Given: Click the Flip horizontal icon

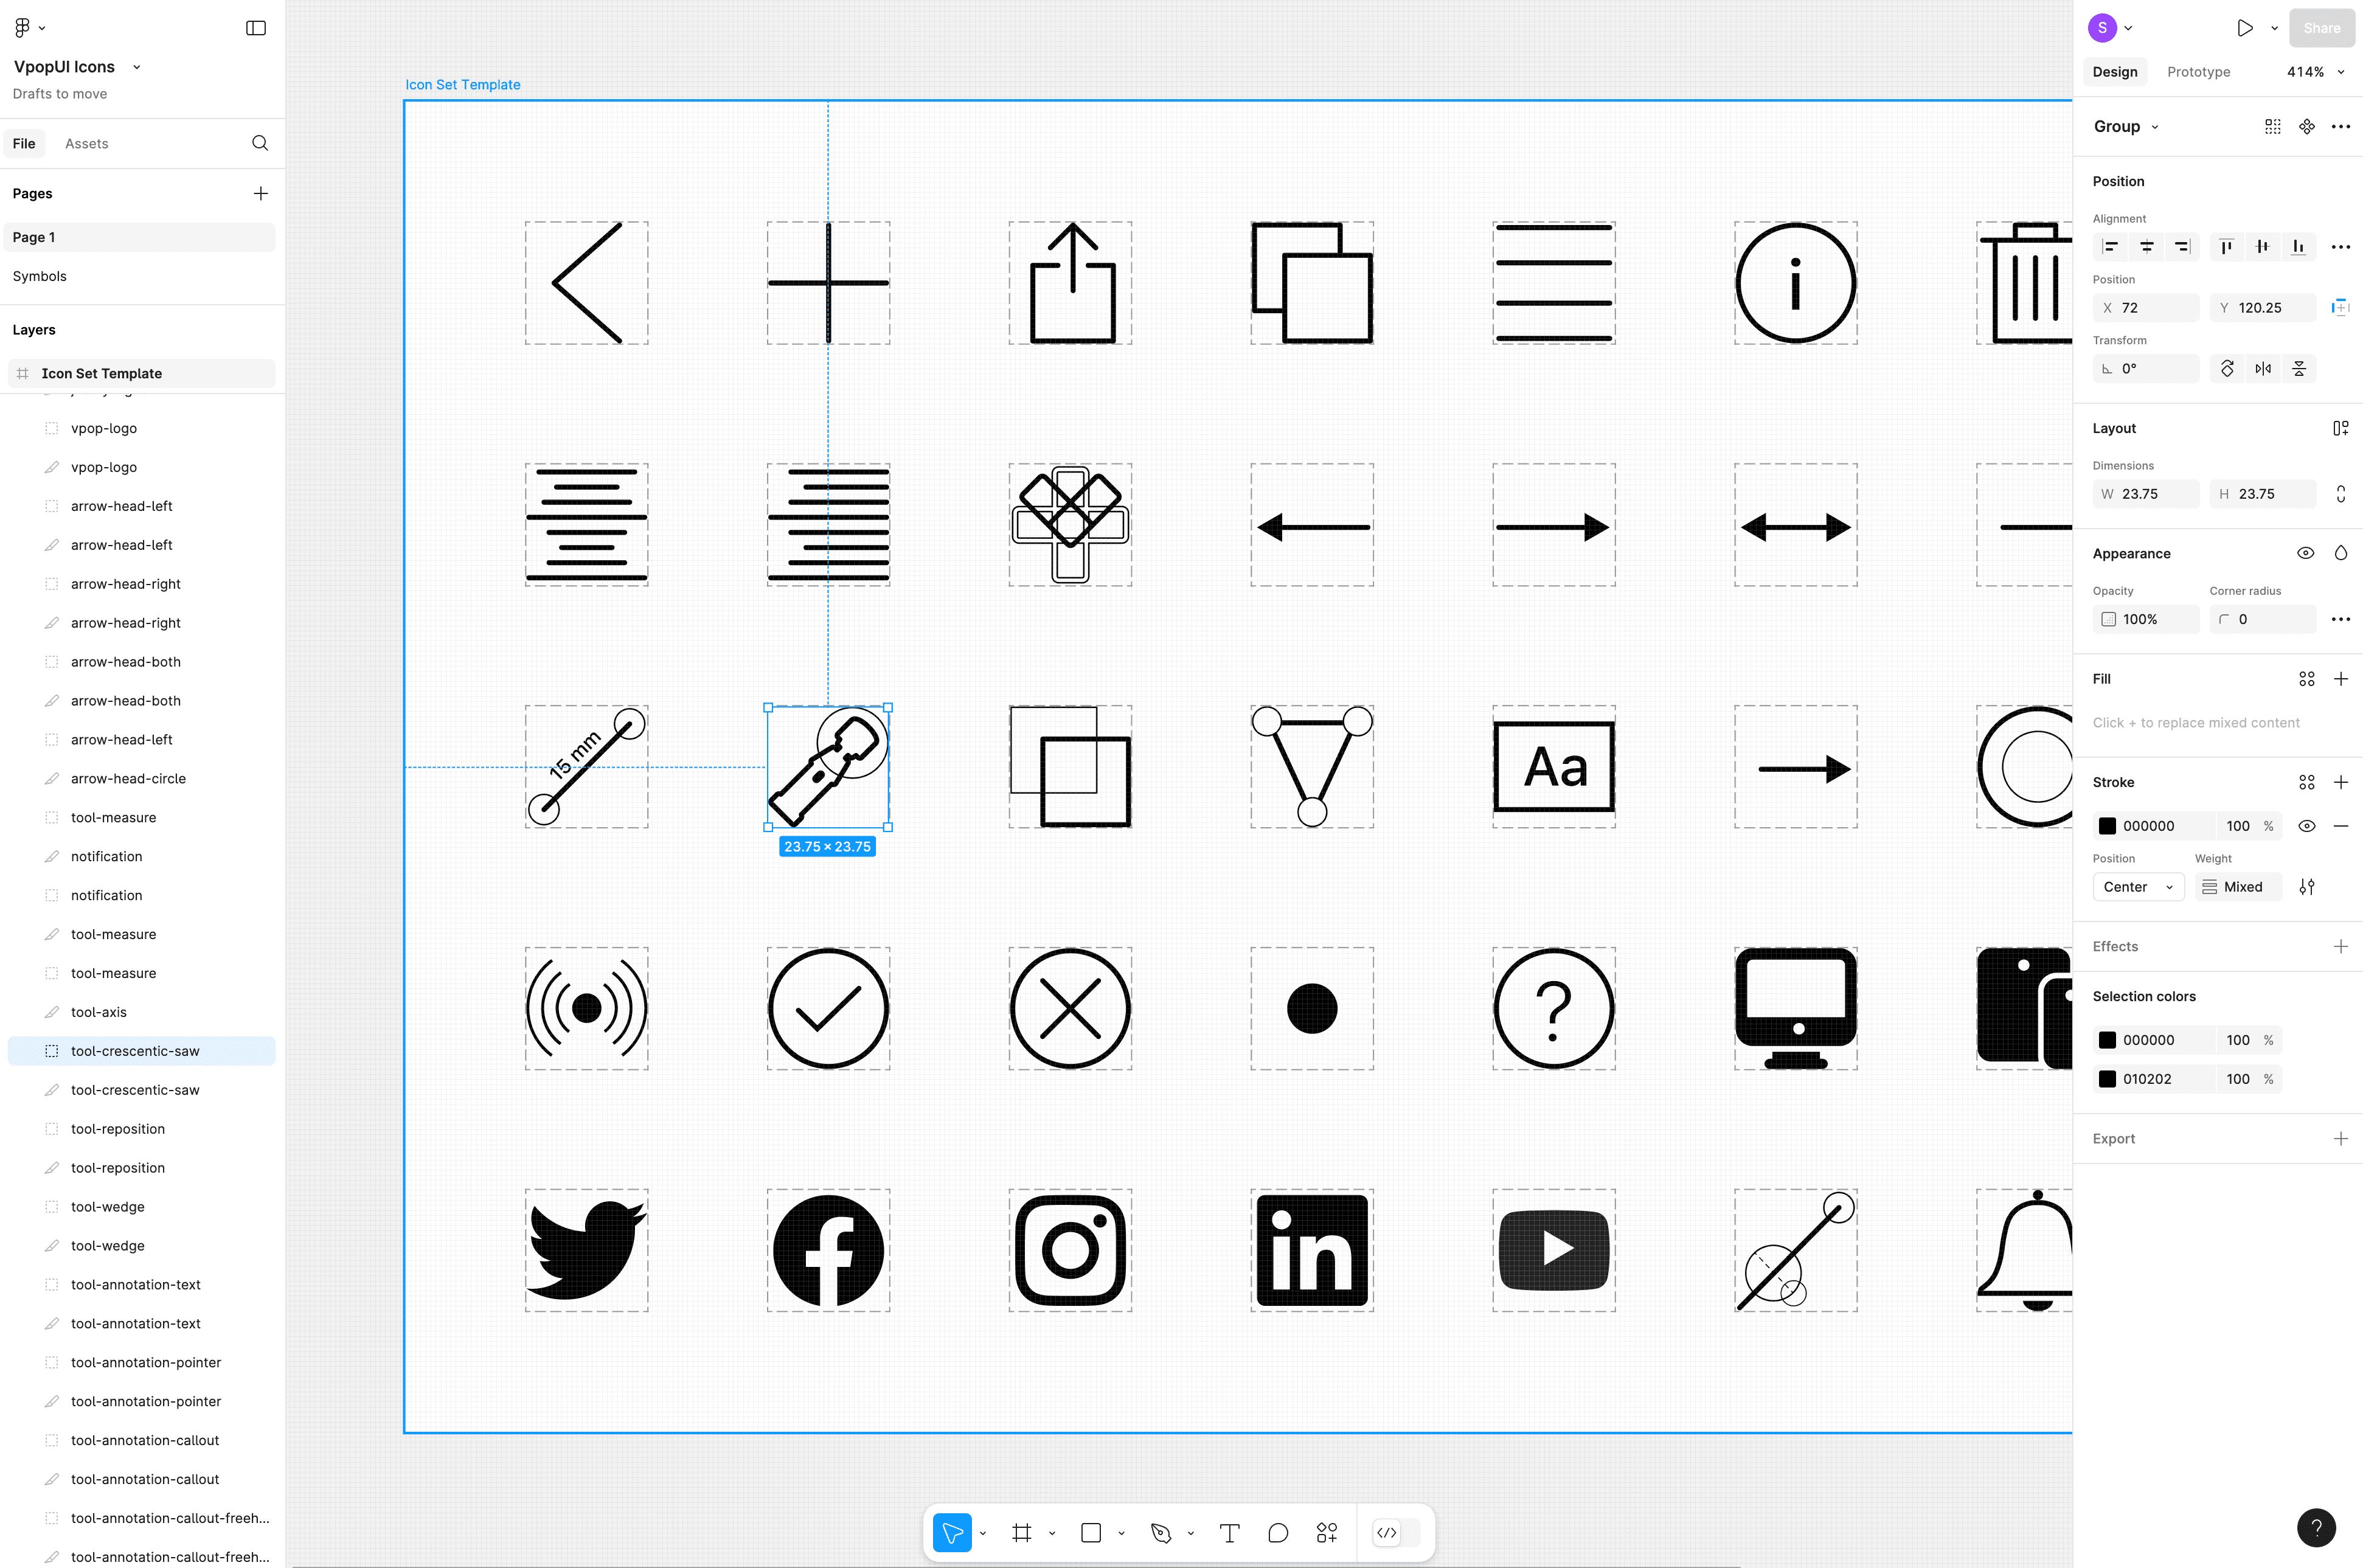Looking at the screenshot, I should pyautogui.click(x=2263, y=369).
